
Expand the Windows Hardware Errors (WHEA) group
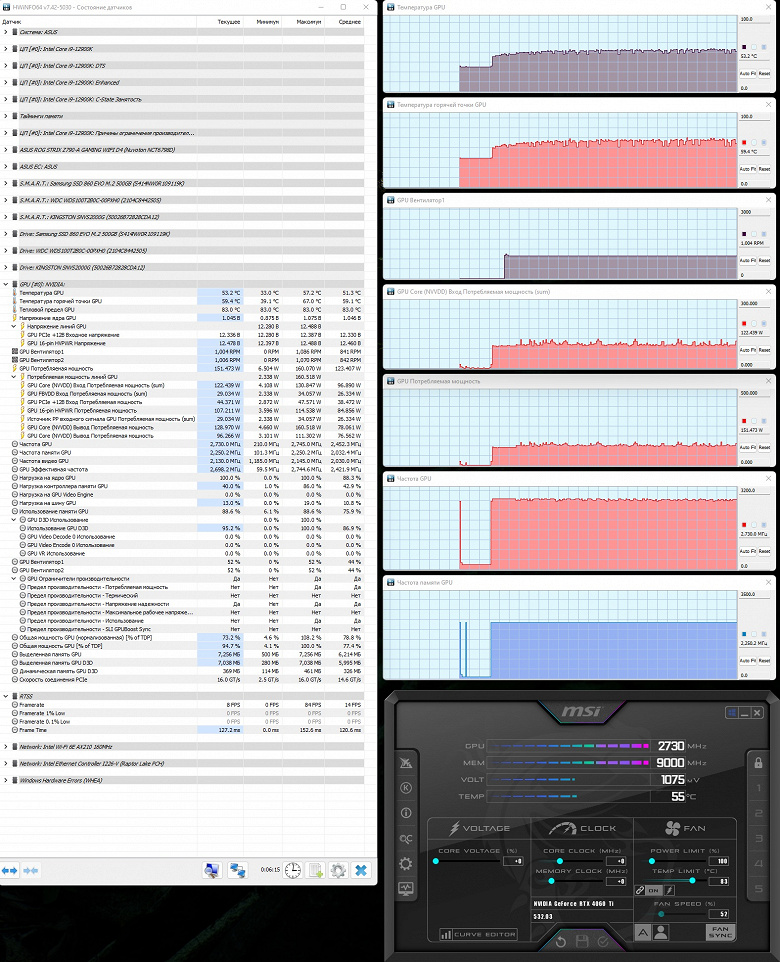point(6,780)
